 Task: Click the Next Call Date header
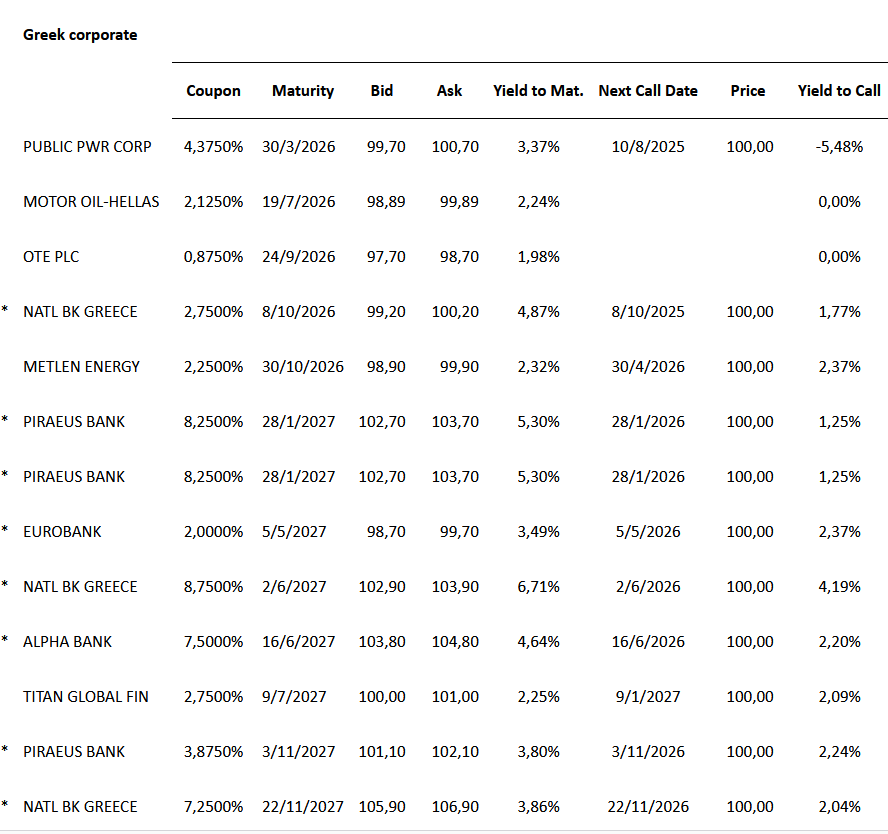click(648, 91)
